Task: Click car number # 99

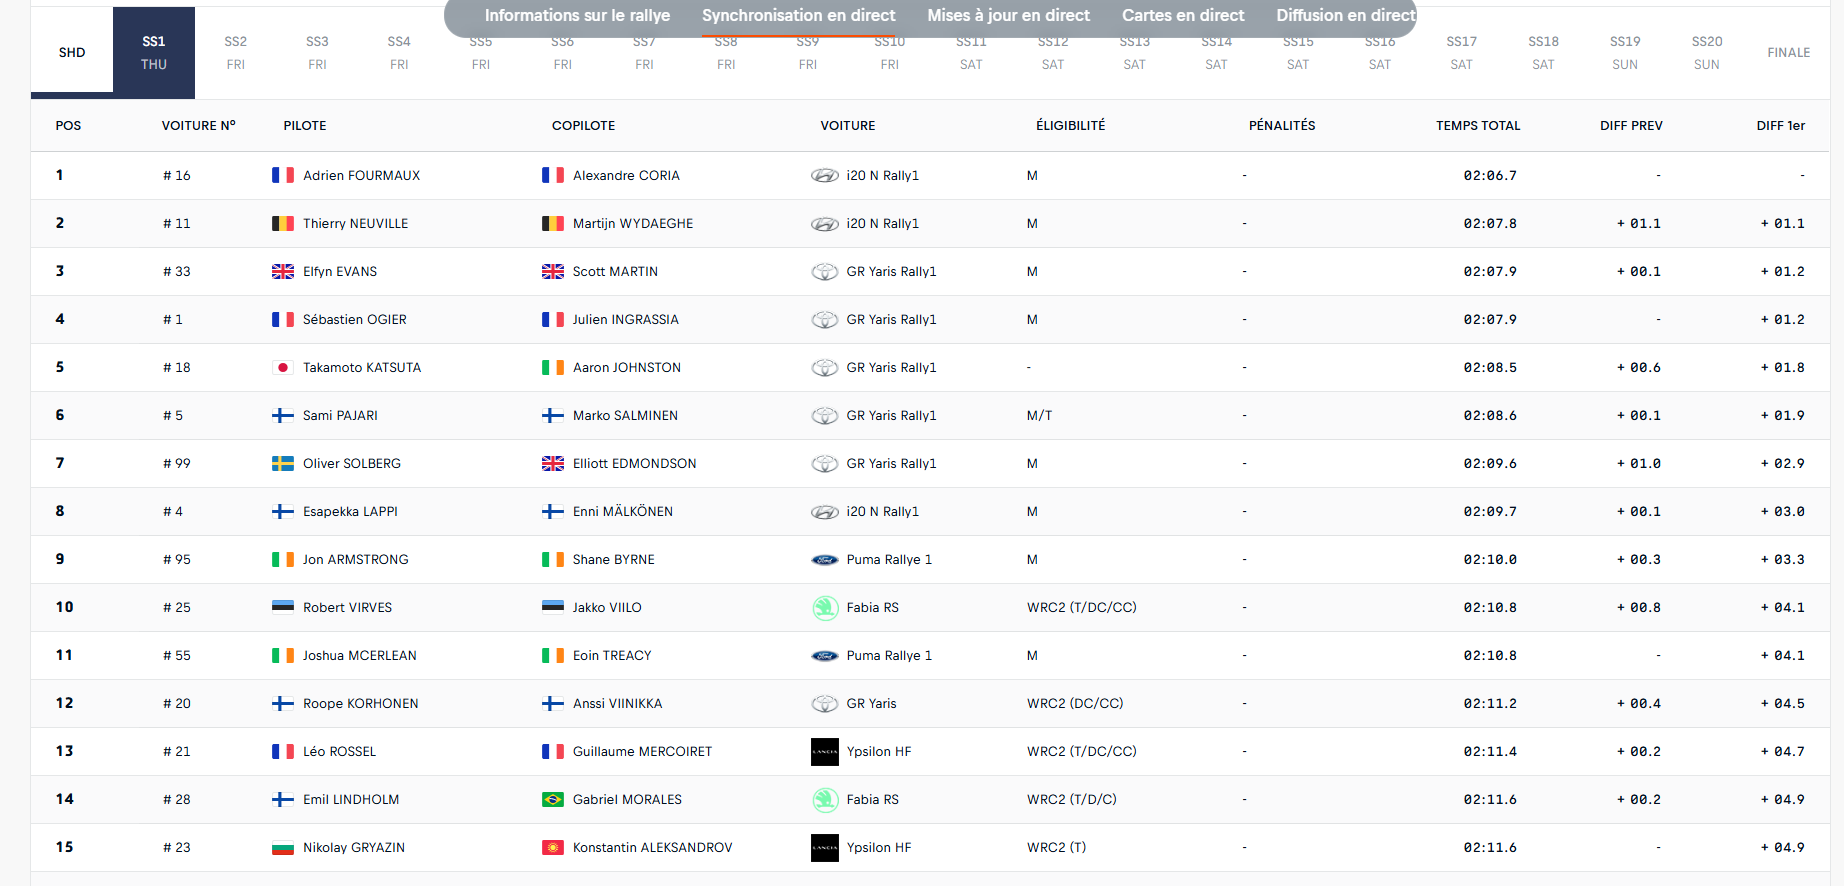Action: 177,463
